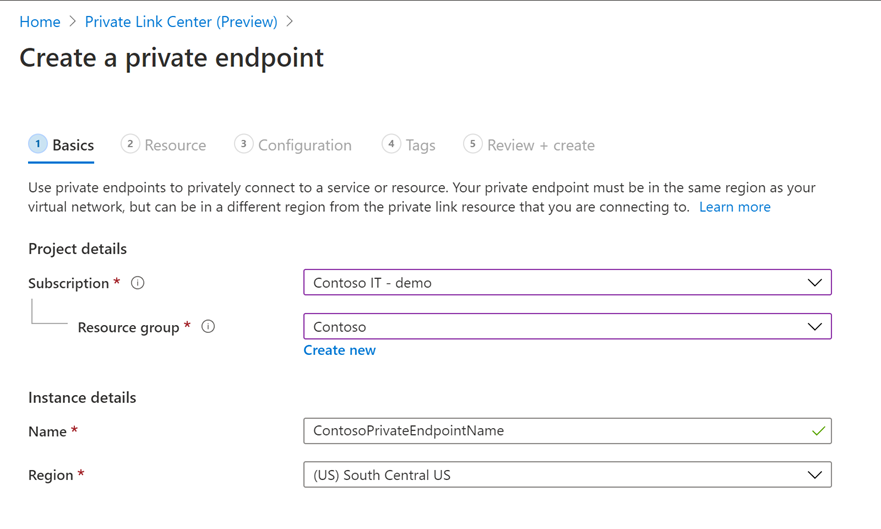Click the step 3 circle icon
Viewport: 881px width, 529px height.
coord(243,144)
